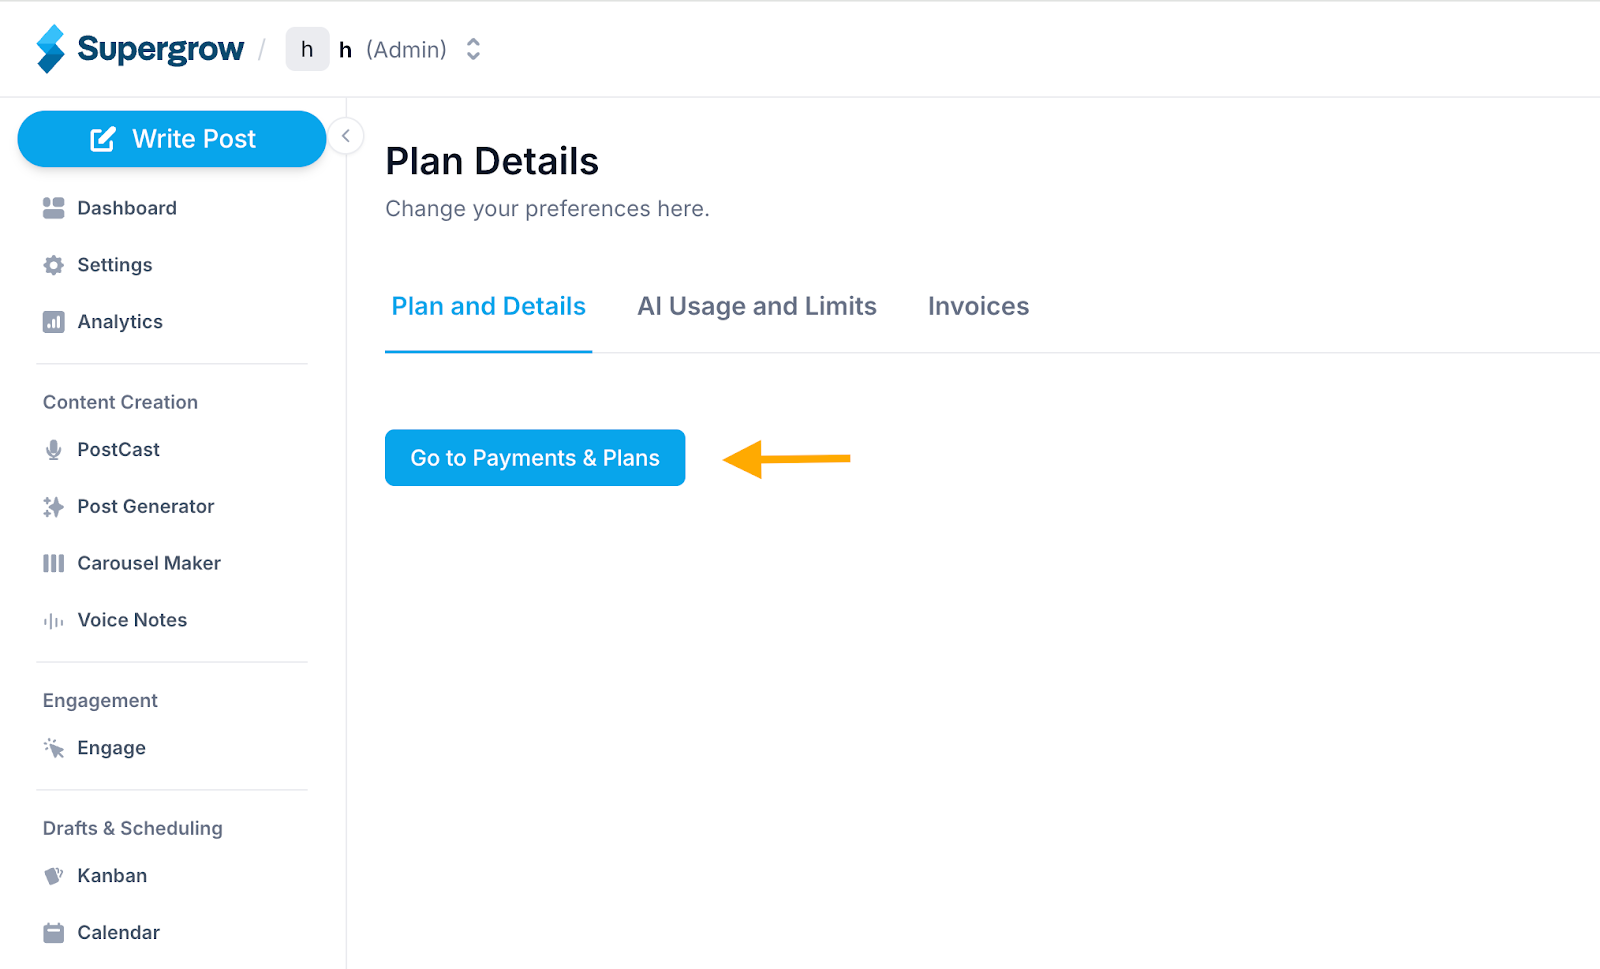This screenshot has height=969, width=1600.
Task: Switch to the Invoices tab
Action: coord(978,306)
